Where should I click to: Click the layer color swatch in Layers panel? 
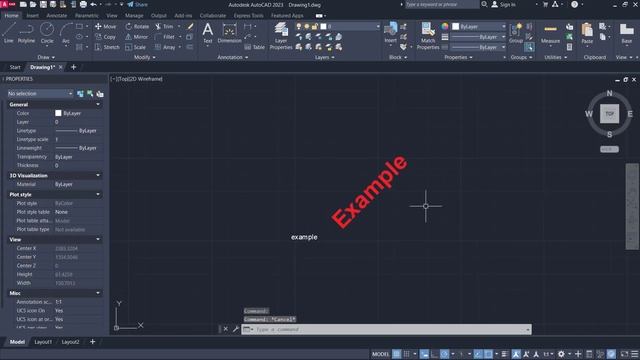324,27
